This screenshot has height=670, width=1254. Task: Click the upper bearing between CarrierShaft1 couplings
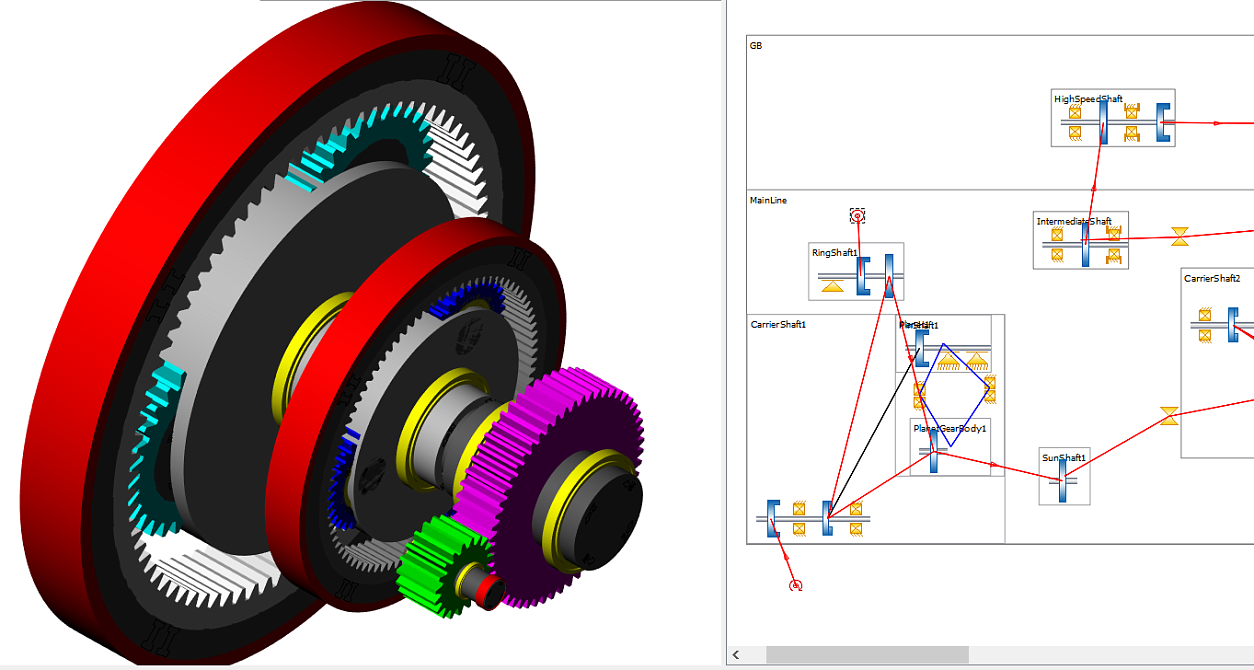coord(799,508)
